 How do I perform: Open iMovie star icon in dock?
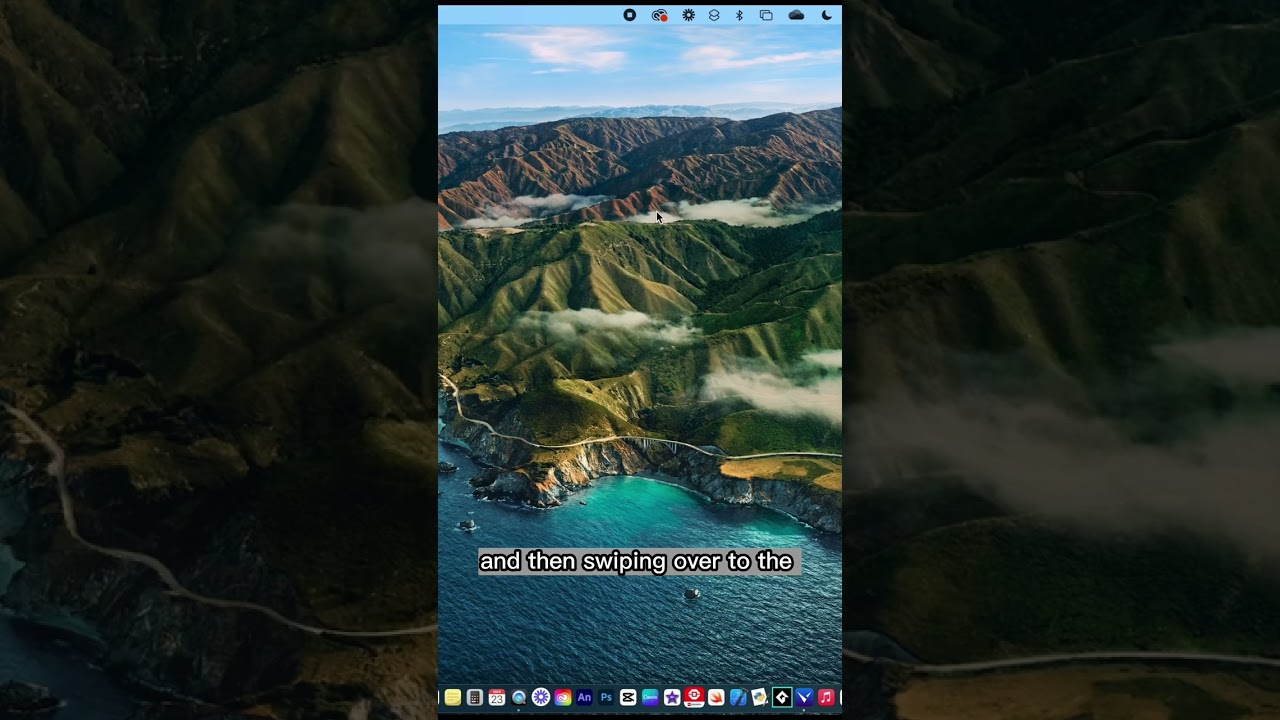pyautogui.click(x=672, y=697)
